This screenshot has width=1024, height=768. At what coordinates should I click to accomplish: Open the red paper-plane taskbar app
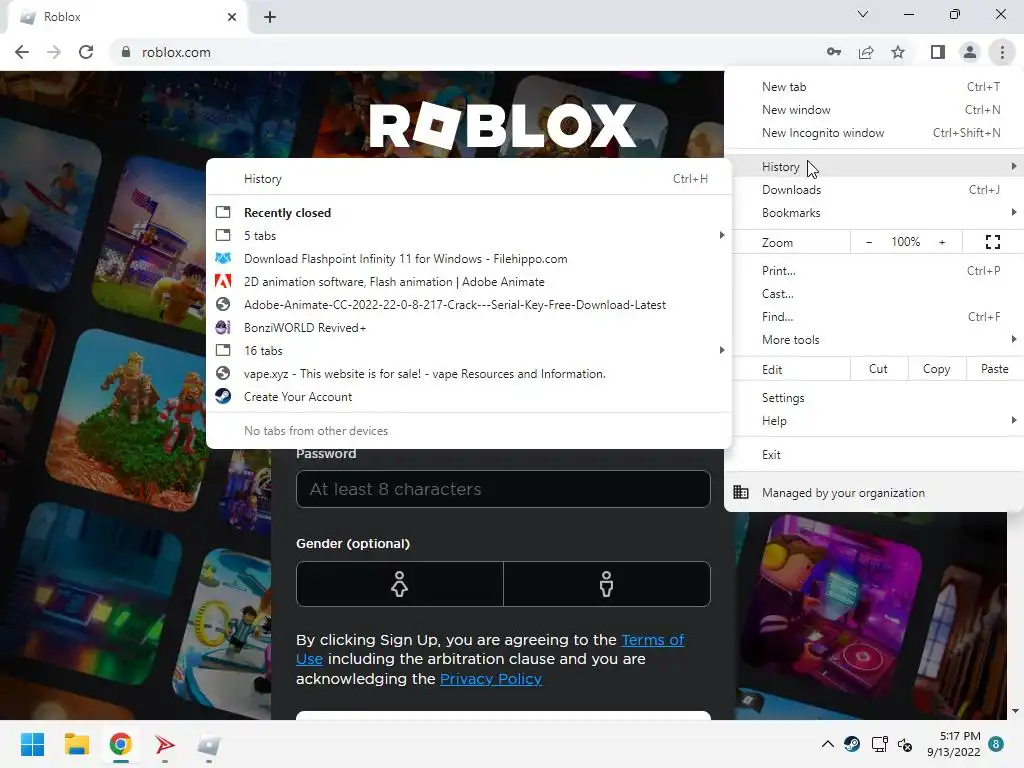click(165, 744)
